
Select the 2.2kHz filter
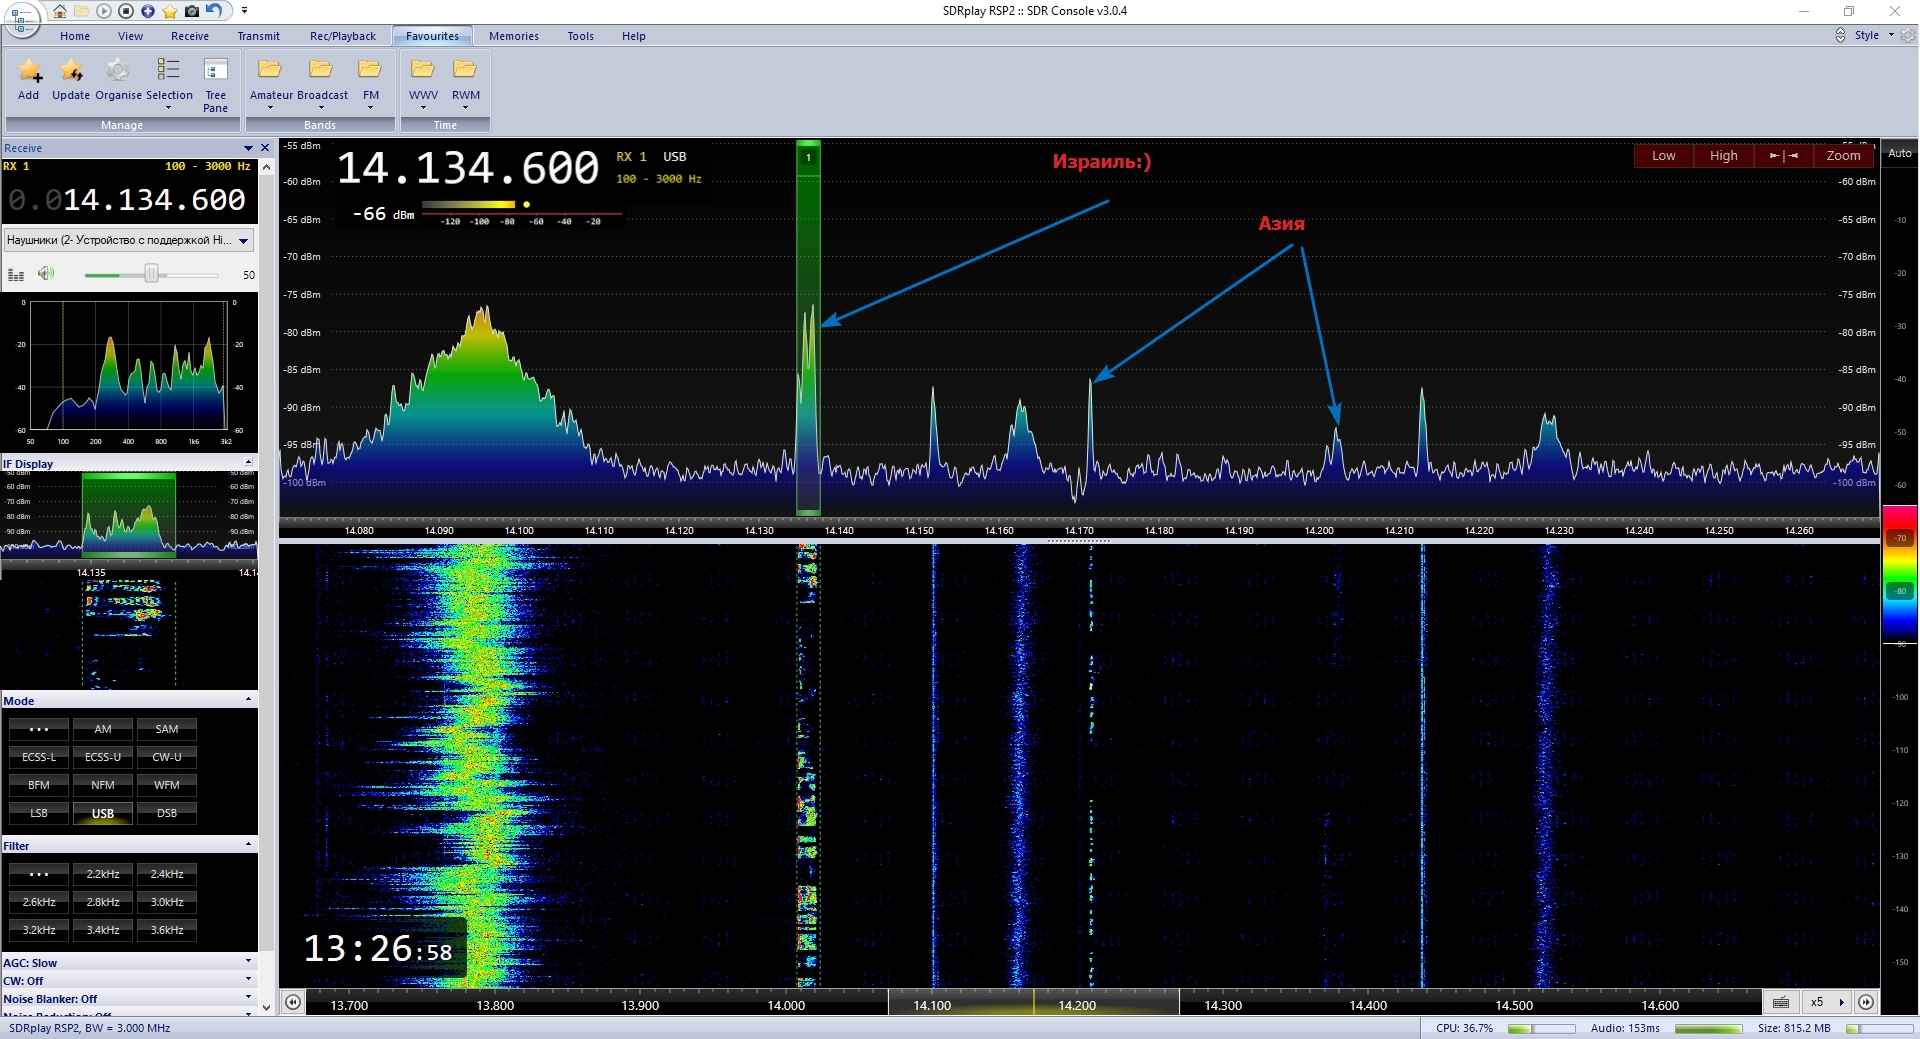click(103, 874)
